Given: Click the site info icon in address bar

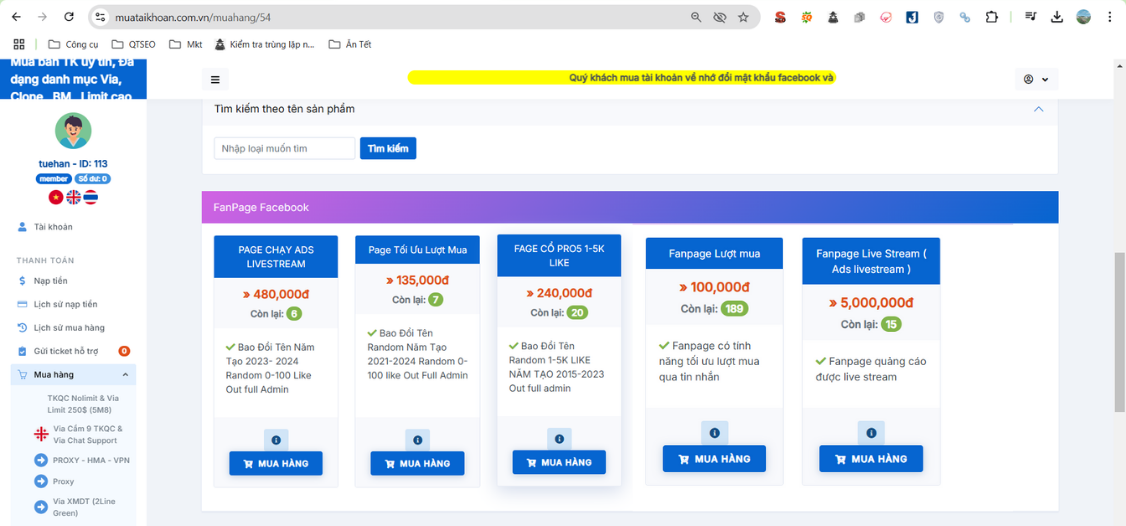Looking at the screenshot, I should pos(100,17).
